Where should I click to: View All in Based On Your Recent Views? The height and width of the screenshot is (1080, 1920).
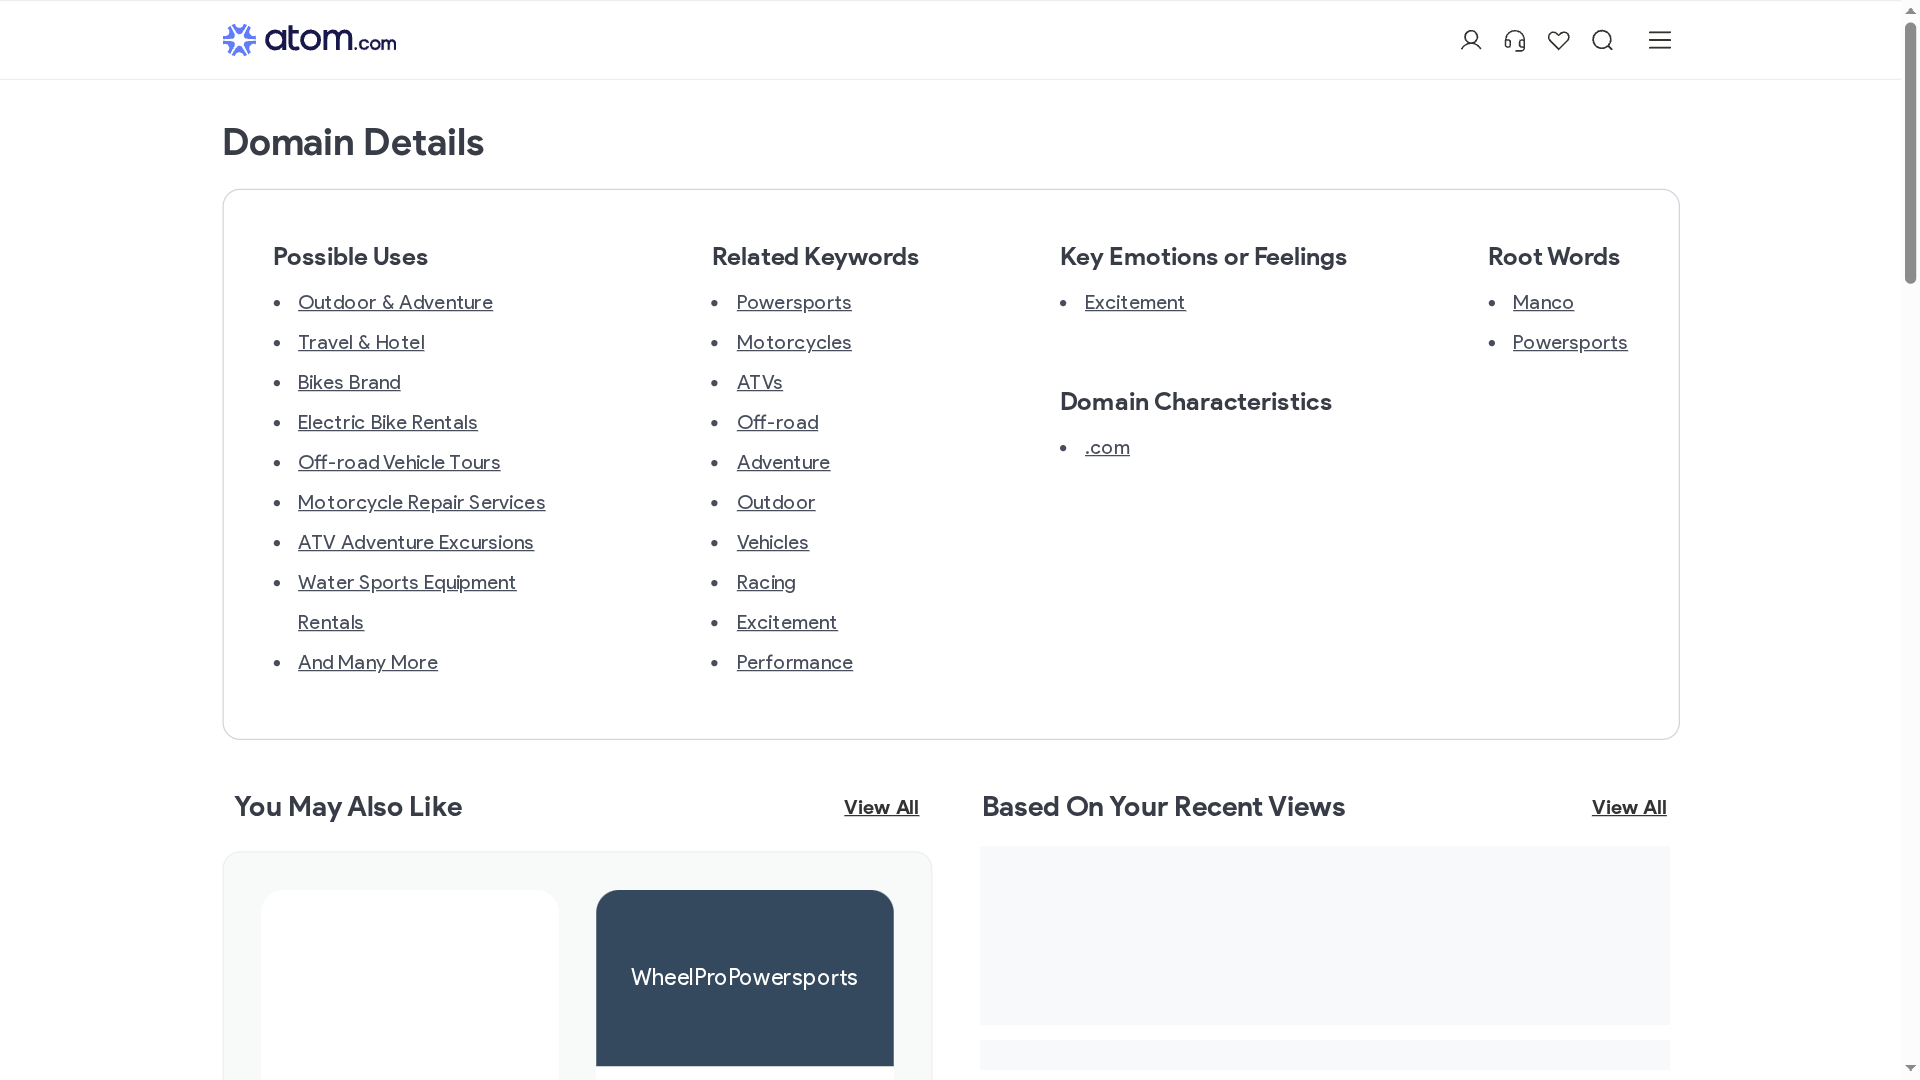(1629, 807)
